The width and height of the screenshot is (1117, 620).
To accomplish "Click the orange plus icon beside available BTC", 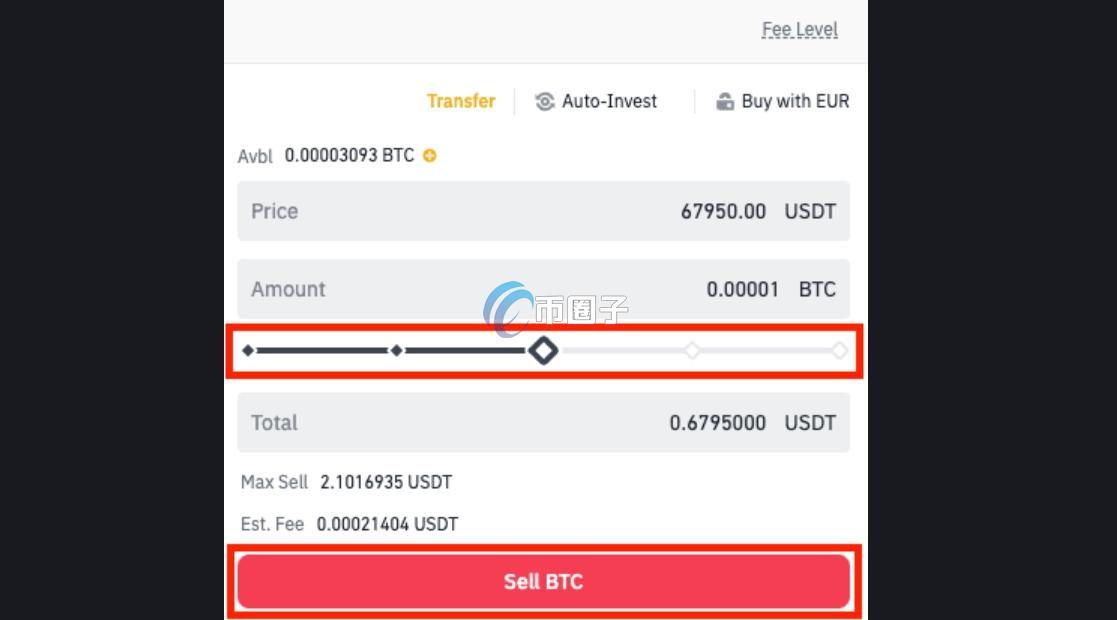I will [x=430, y=156].
